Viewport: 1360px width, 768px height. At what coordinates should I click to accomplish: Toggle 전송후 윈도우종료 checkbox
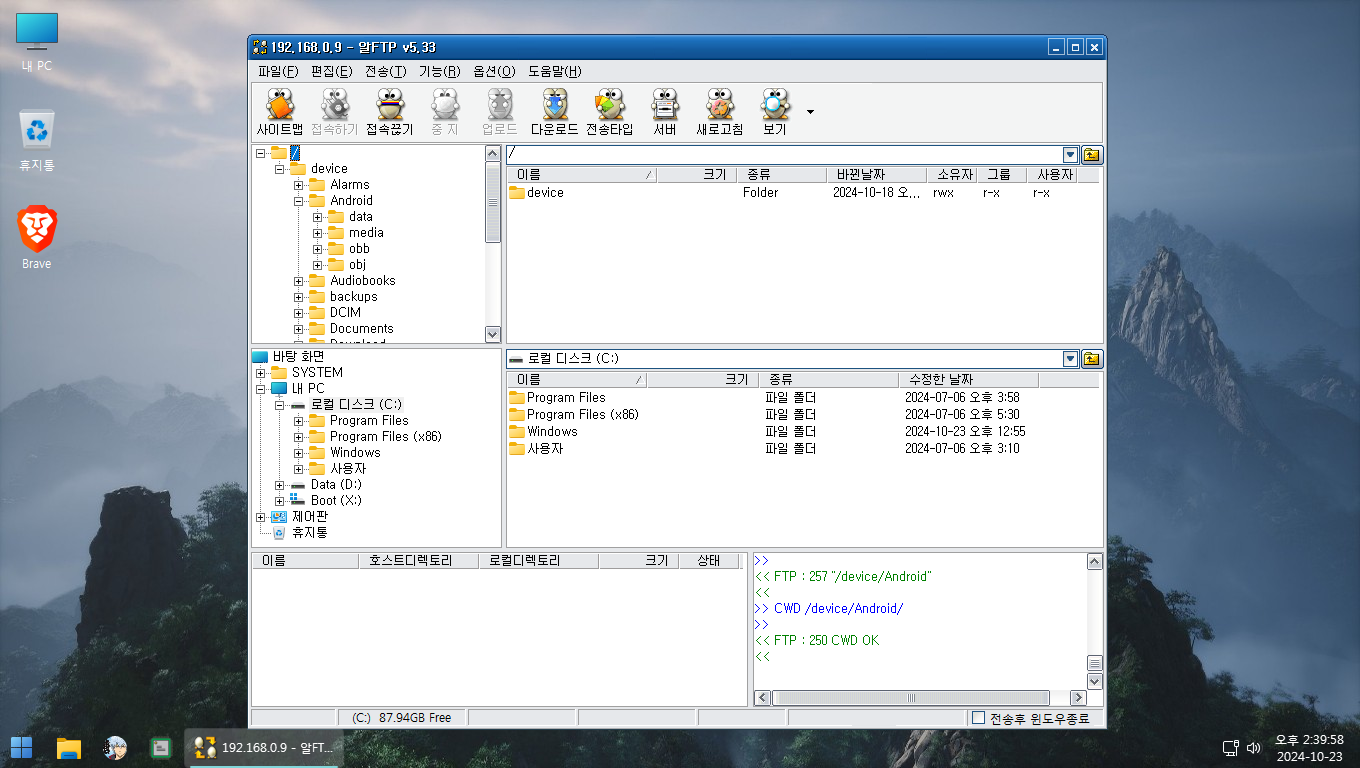pyautogui.click(x=978, y=718)
